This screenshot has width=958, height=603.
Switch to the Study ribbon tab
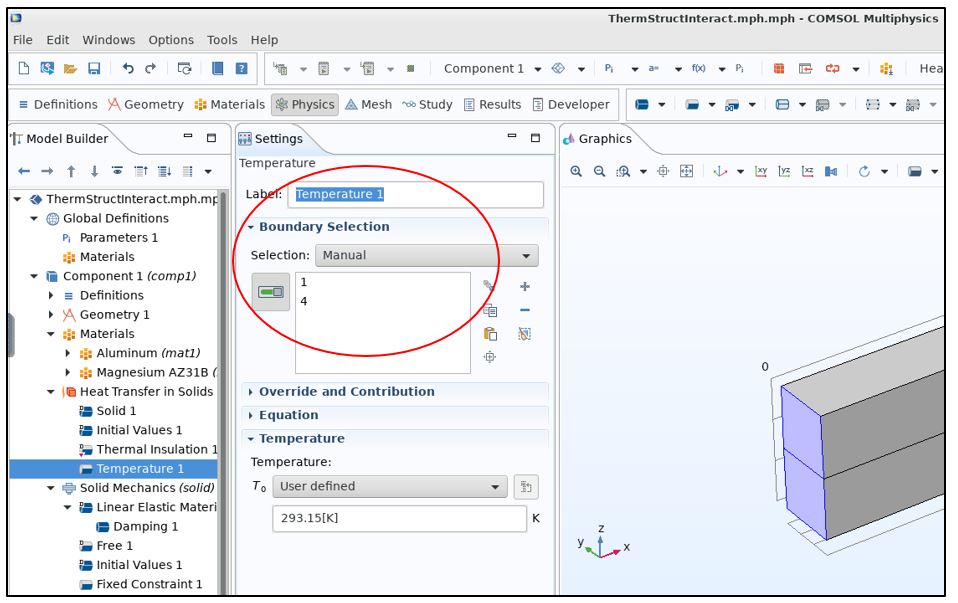coord(427,104)
